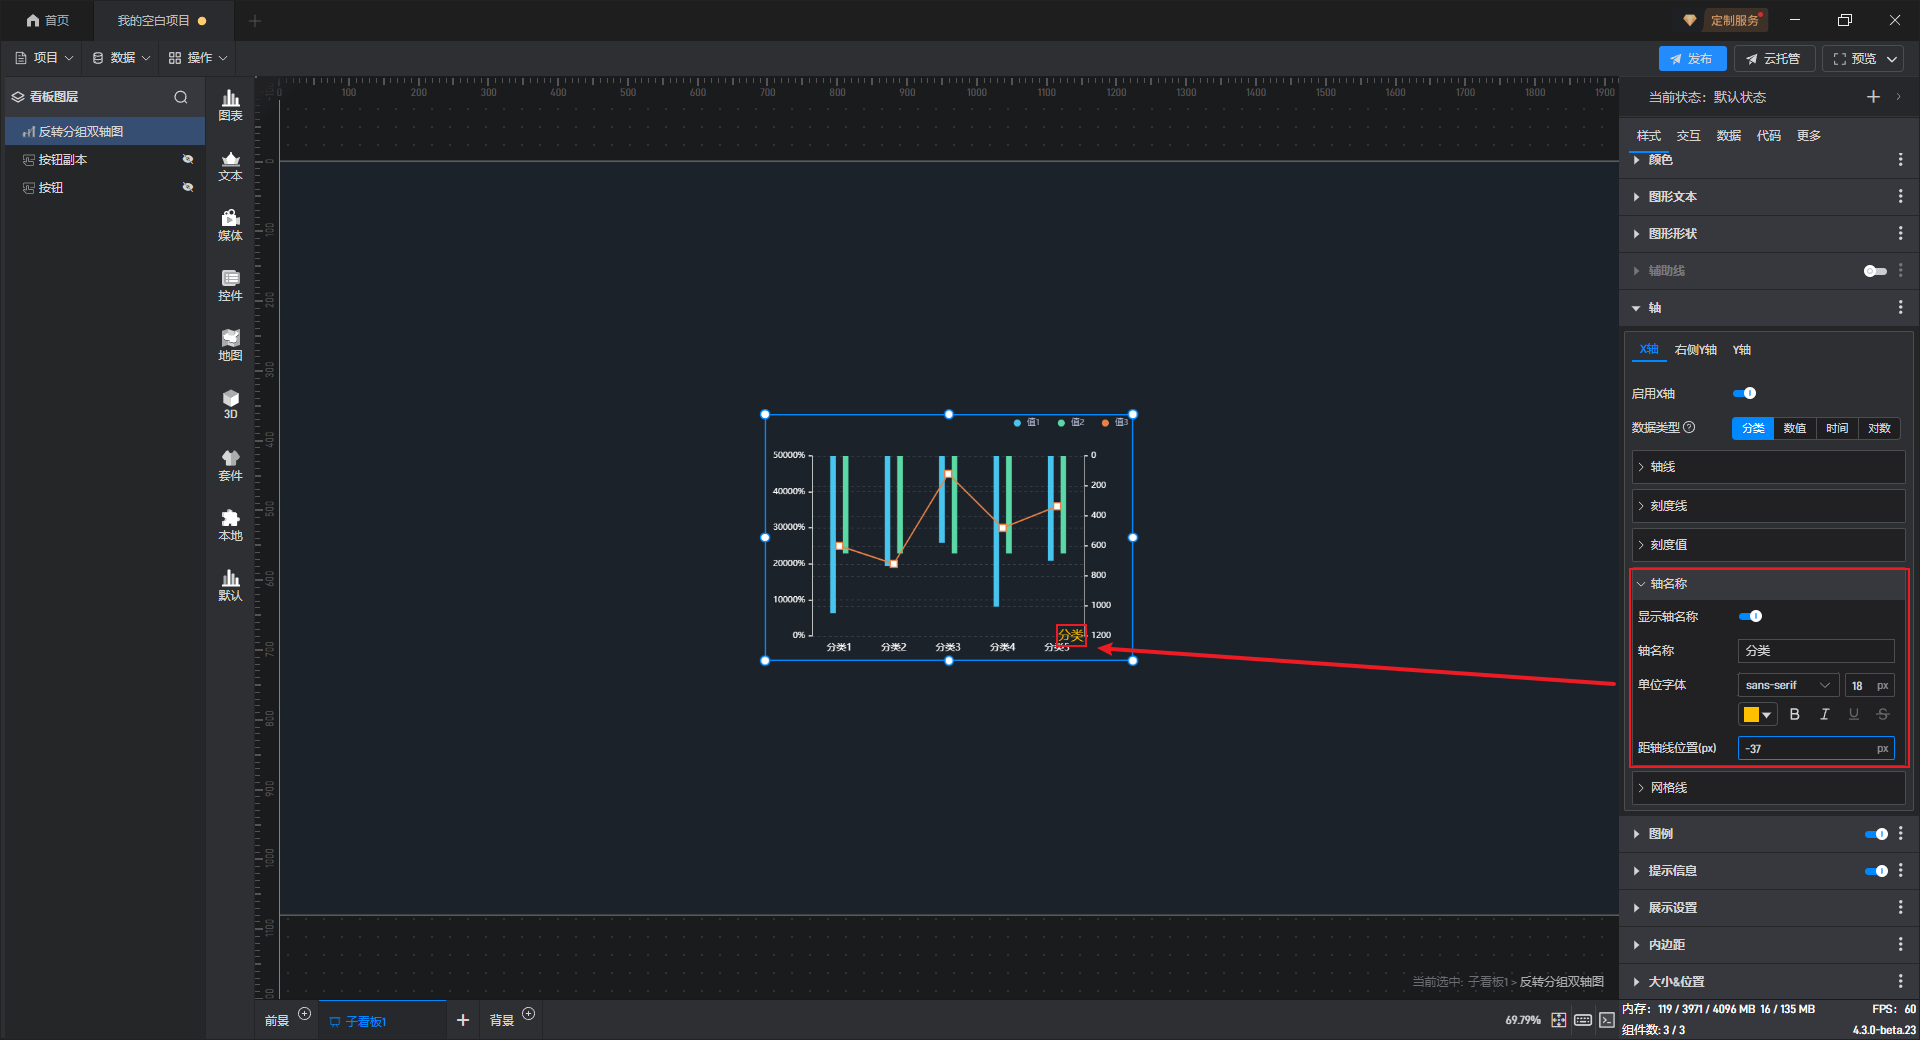The width and height of the screenshot is (1920, 1040).
Task: Click the 发布 publish button
Action: [x=1692, y=59]
